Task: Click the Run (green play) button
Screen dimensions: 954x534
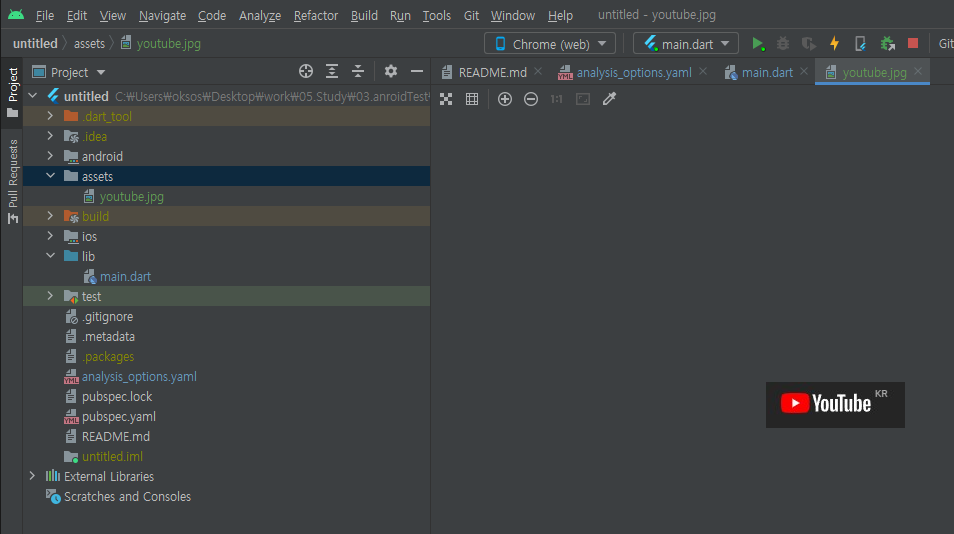Action: pyautogui.click(x=757, y=44)
